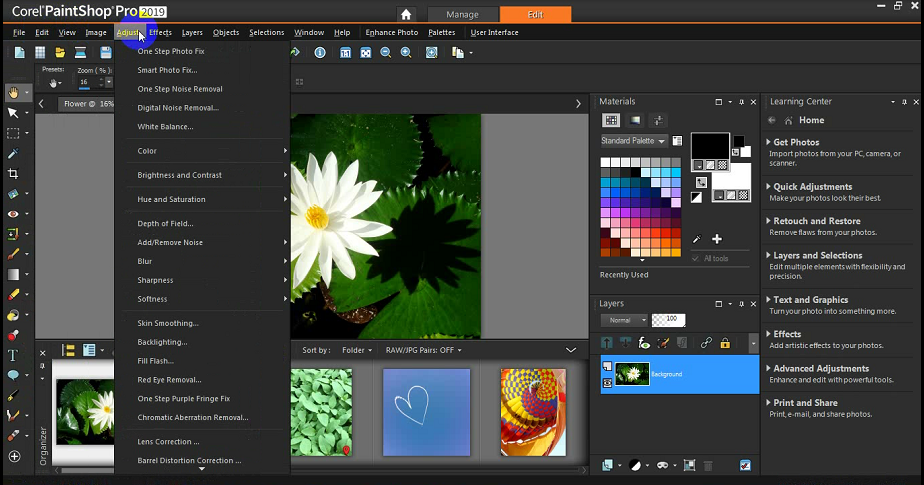Open the Text and Graphics topic

(810, 299)
